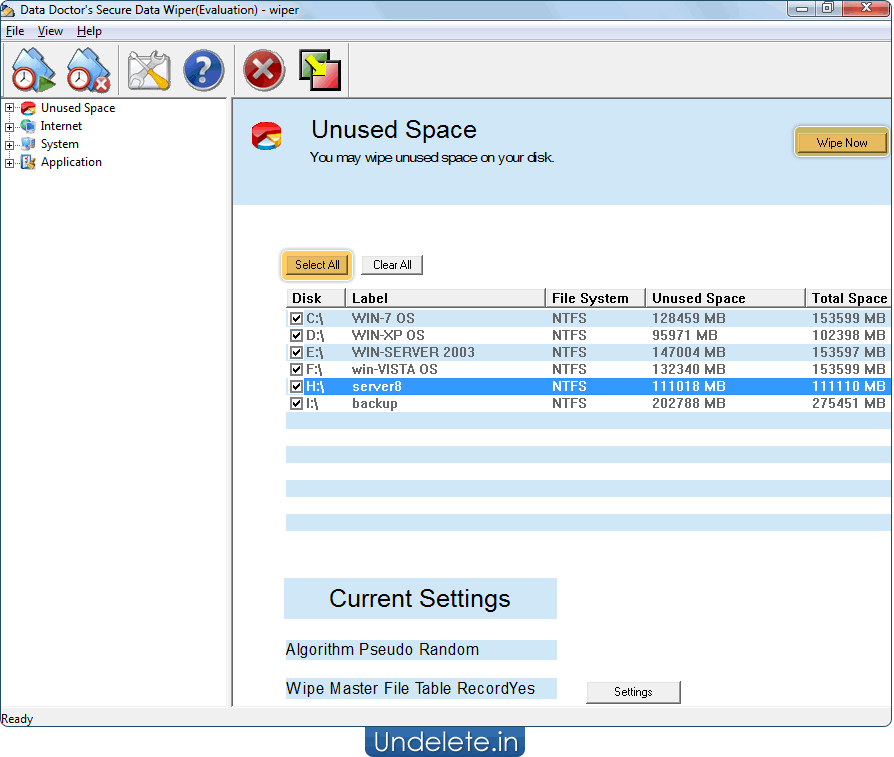Image resolution: width=894 pixels, height=757 pixels.
Task: Select the Internet tree item label
Action: pyautogui.click(x=61, y=126)
